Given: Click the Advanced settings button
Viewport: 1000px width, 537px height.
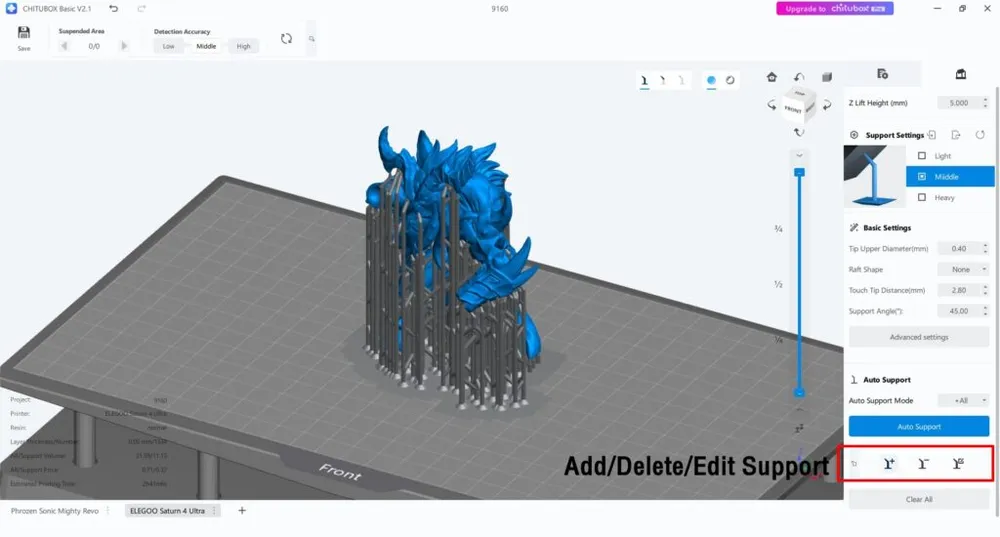Looking at the screenshot, I should pos(918,337).
